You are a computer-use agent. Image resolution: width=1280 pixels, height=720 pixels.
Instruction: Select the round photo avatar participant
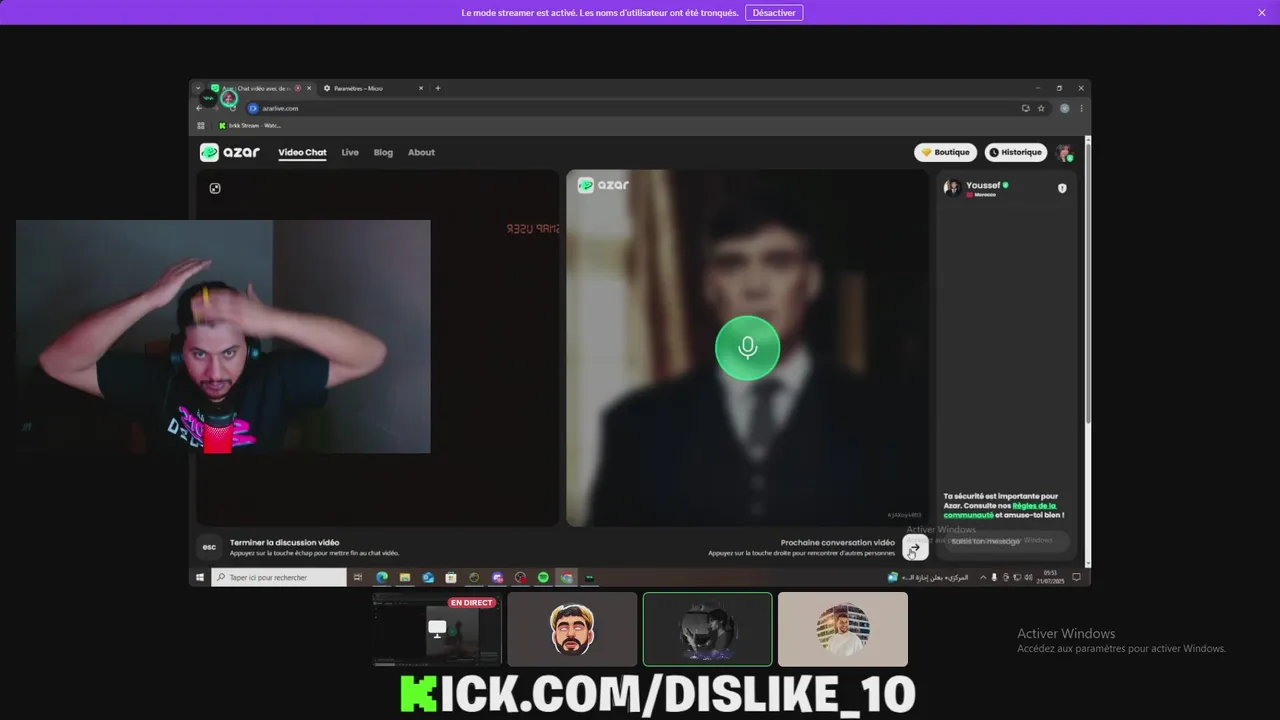[x=843, y=629]
